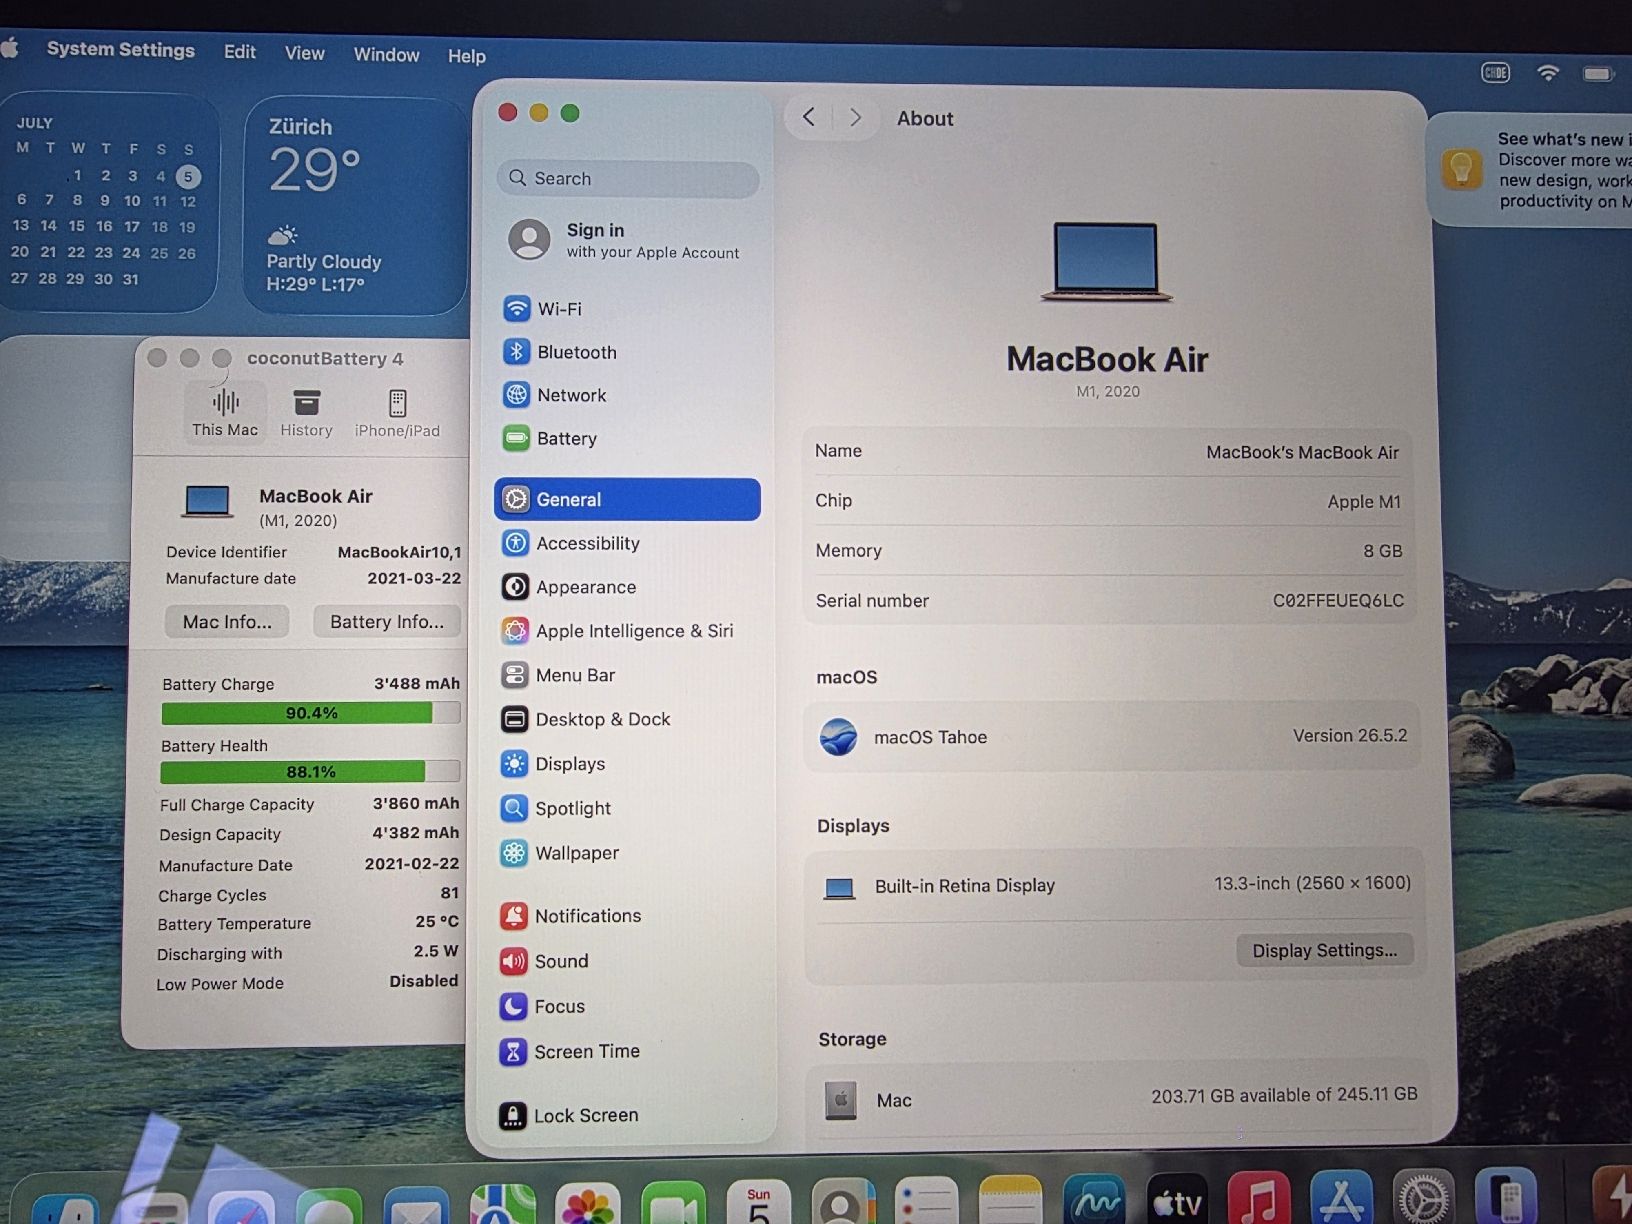Open Calendar from the Dock
The height and width of the screenshot is (1224, 1632).
(759, 1203)
